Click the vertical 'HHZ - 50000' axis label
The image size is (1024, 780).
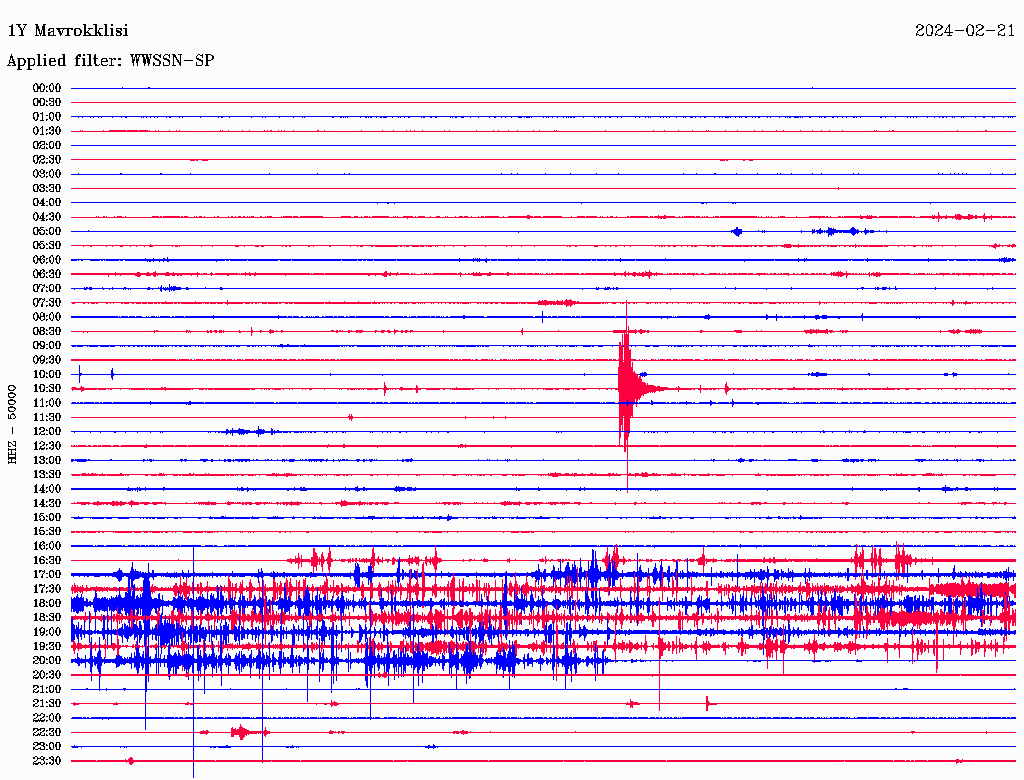(x=12, y=425)
